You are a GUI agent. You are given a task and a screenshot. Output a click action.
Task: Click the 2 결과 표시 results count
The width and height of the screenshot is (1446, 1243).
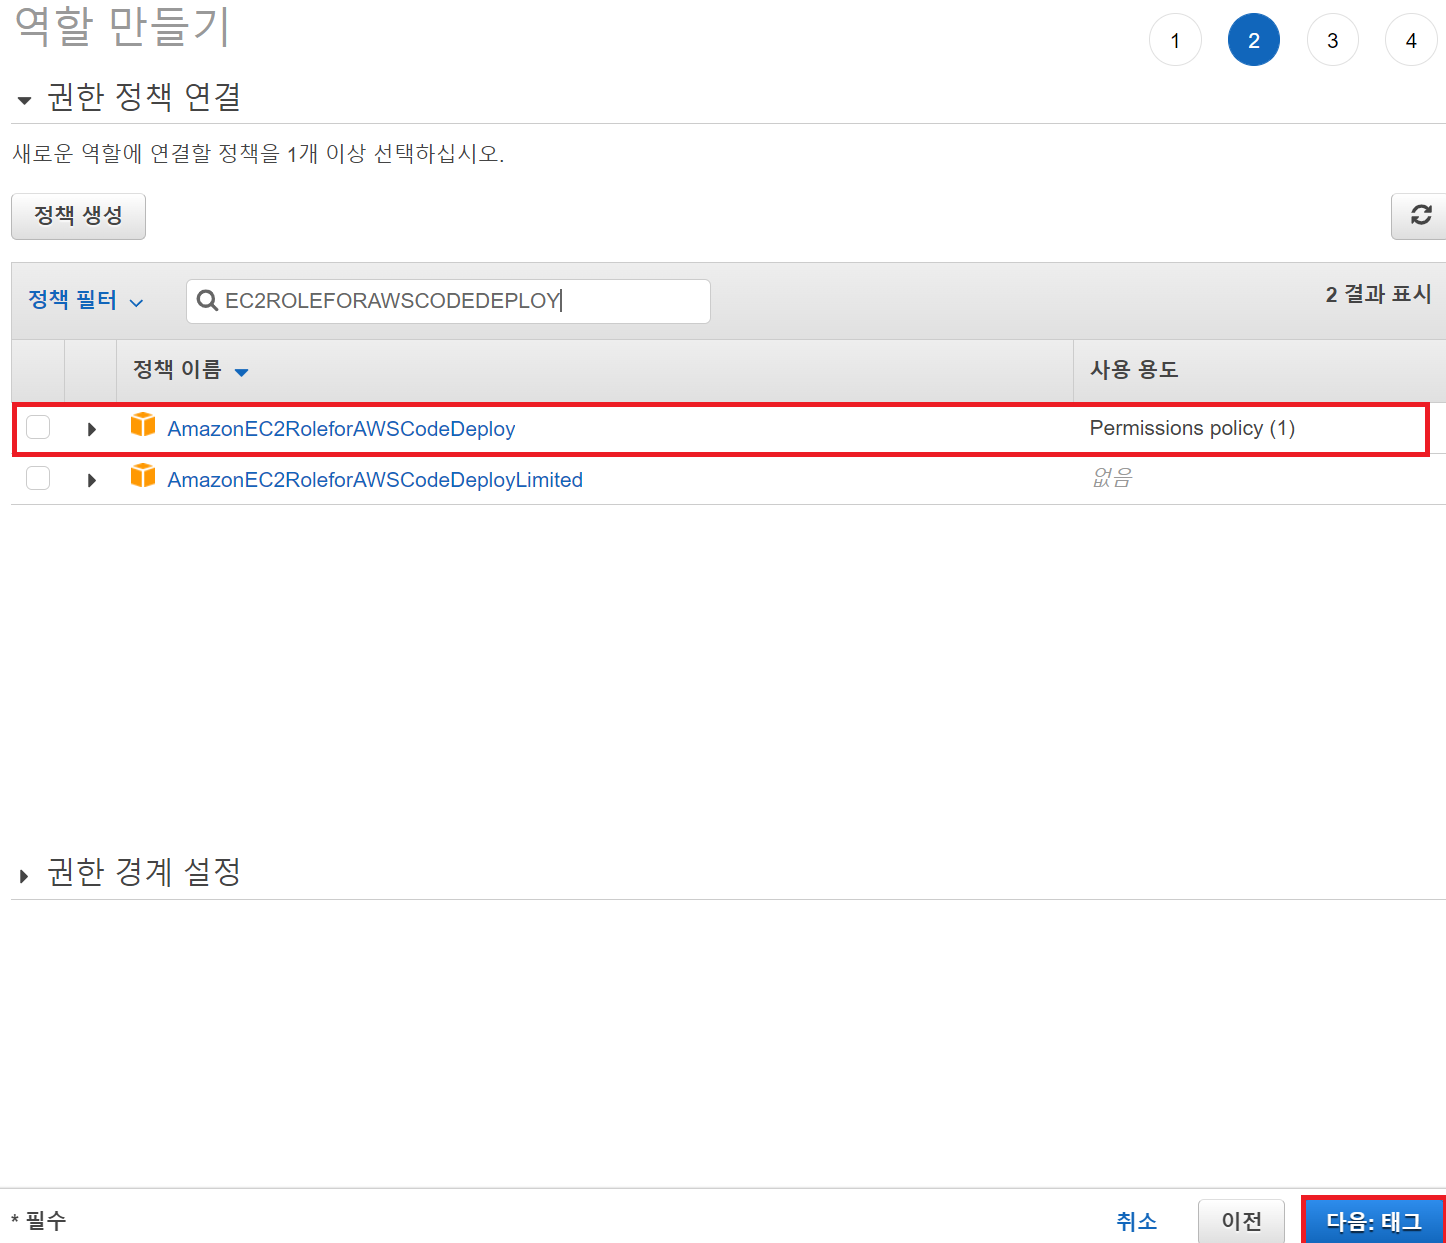tap(1378, 294)
